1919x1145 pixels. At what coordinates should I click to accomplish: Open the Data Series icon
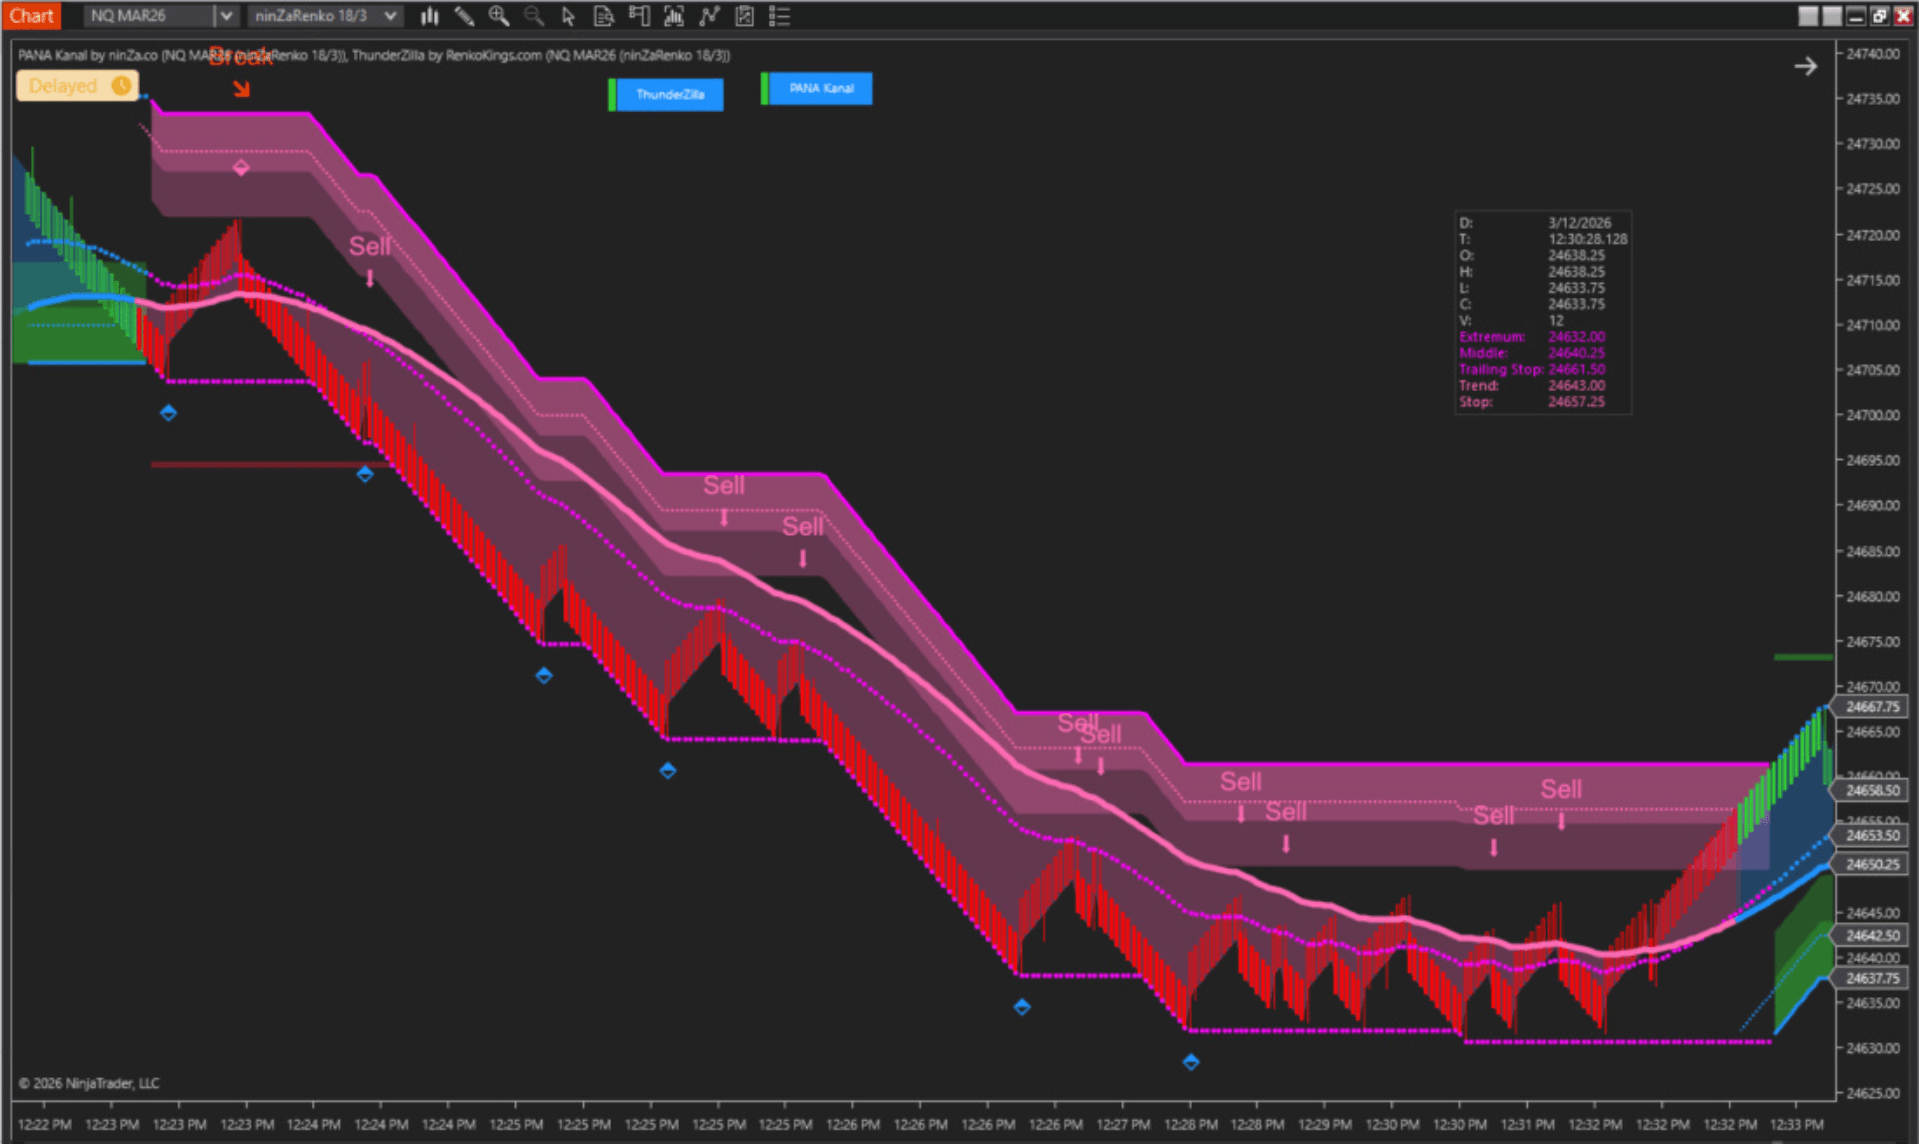674,16
